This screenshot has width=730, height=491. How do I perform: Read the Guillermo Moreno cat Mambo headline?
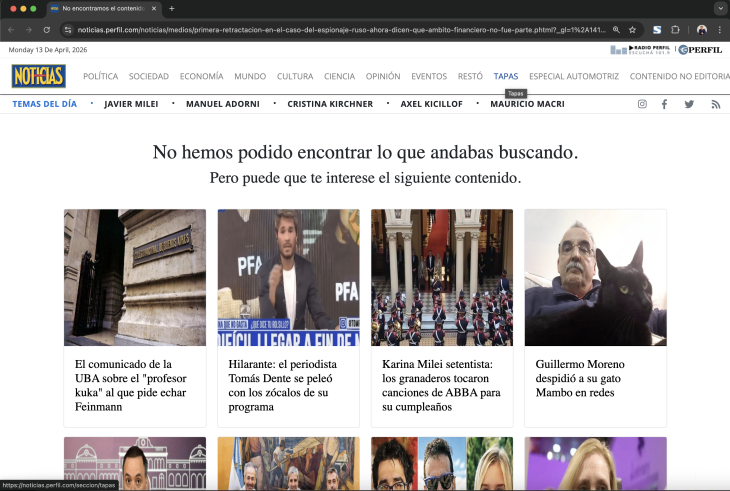point(588,379)
